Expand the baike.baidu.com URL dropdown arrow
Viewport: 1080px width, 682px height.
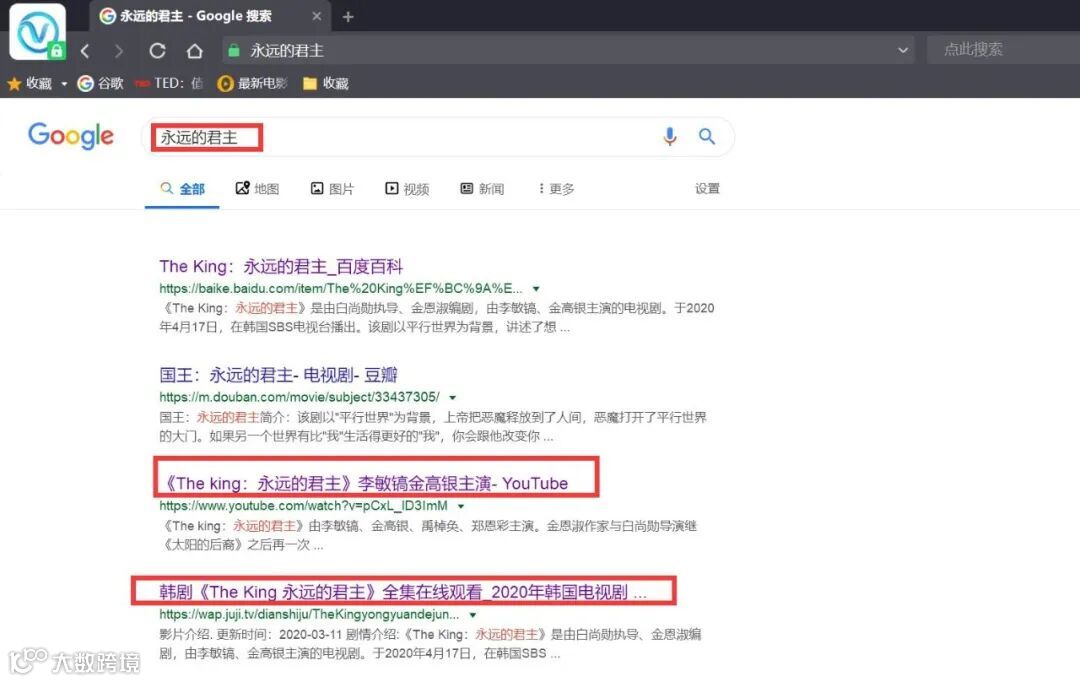536,289
